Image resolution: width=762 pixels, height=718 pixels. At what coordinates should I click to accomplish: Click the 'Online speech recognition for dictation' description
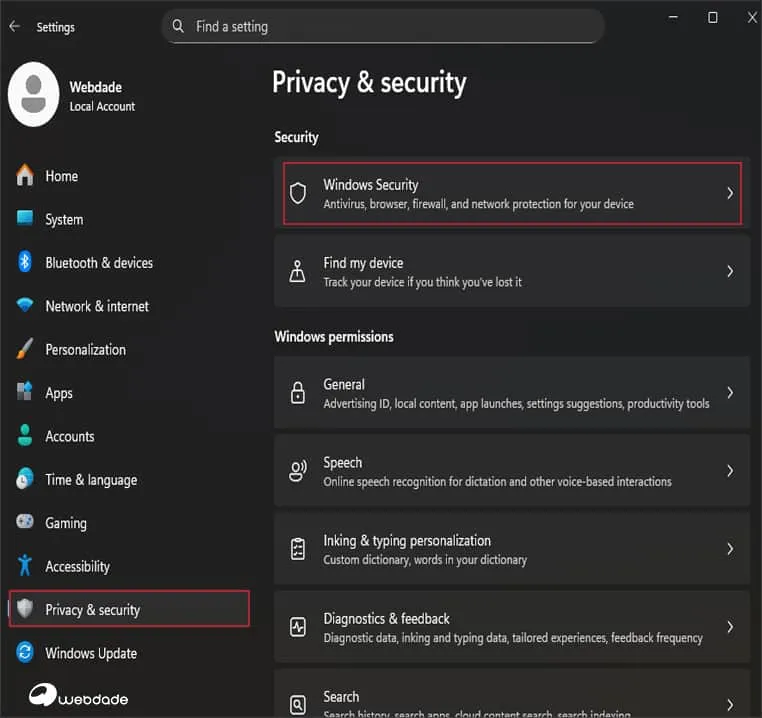coord(498,482)
